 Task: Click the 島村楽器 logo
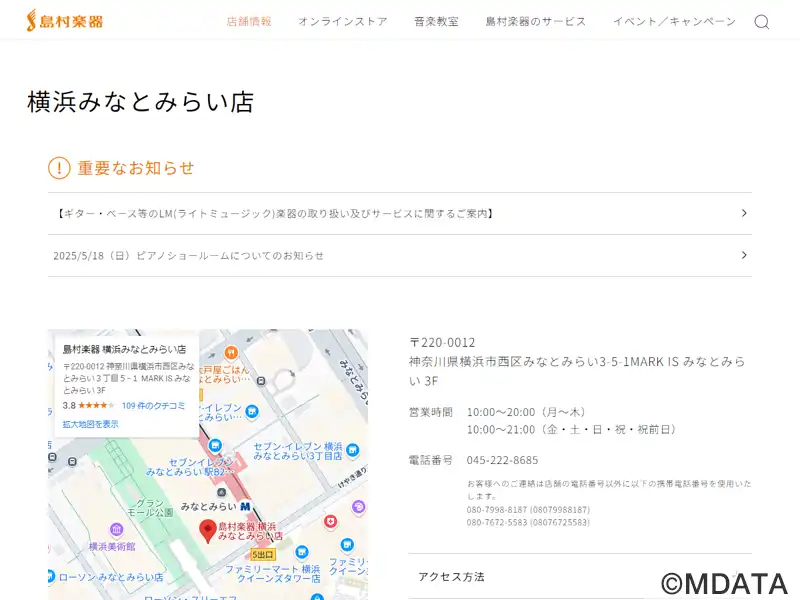click(x=65, y=21)
